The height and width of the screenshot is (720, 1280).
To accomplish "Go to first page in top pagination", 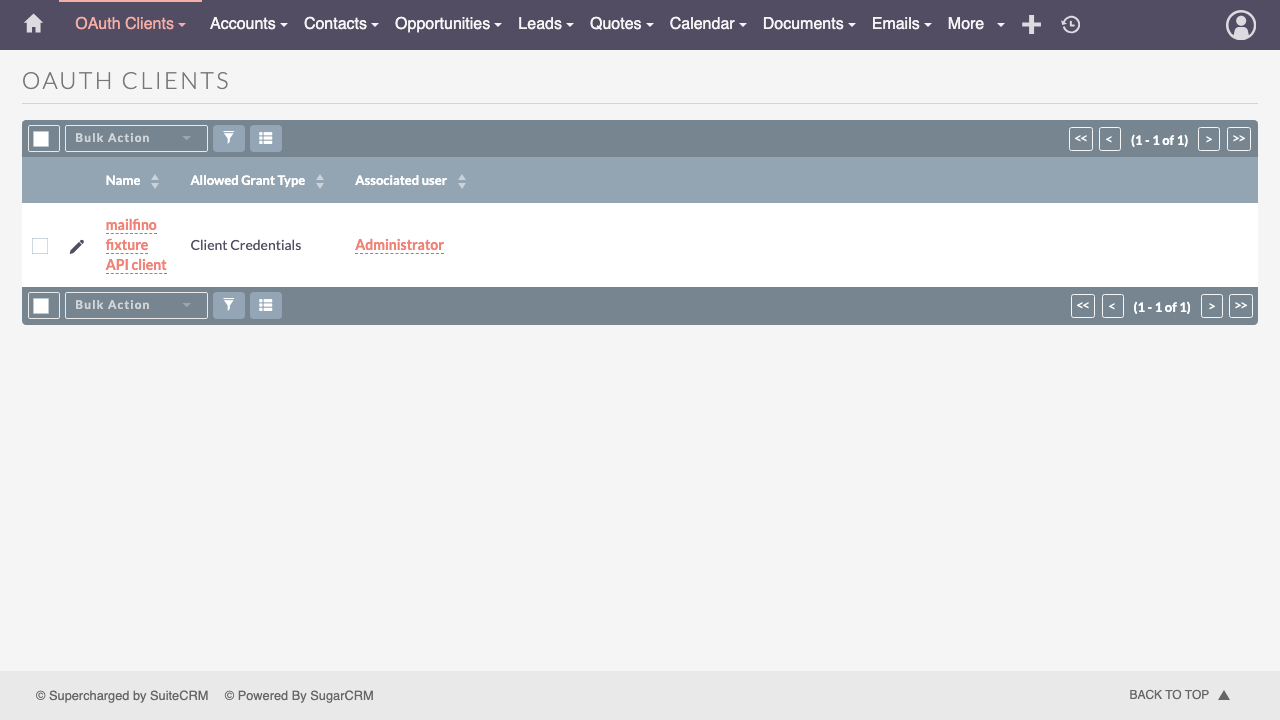I will (x=1081, y=139).
